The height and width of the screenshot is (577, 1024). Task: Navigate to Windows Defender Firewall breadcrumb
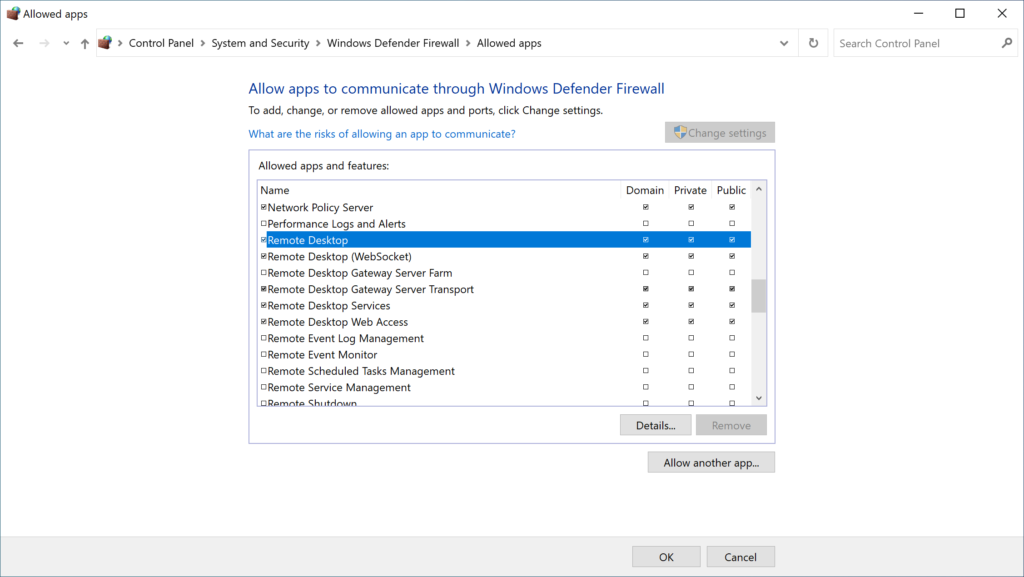(393, 42)
